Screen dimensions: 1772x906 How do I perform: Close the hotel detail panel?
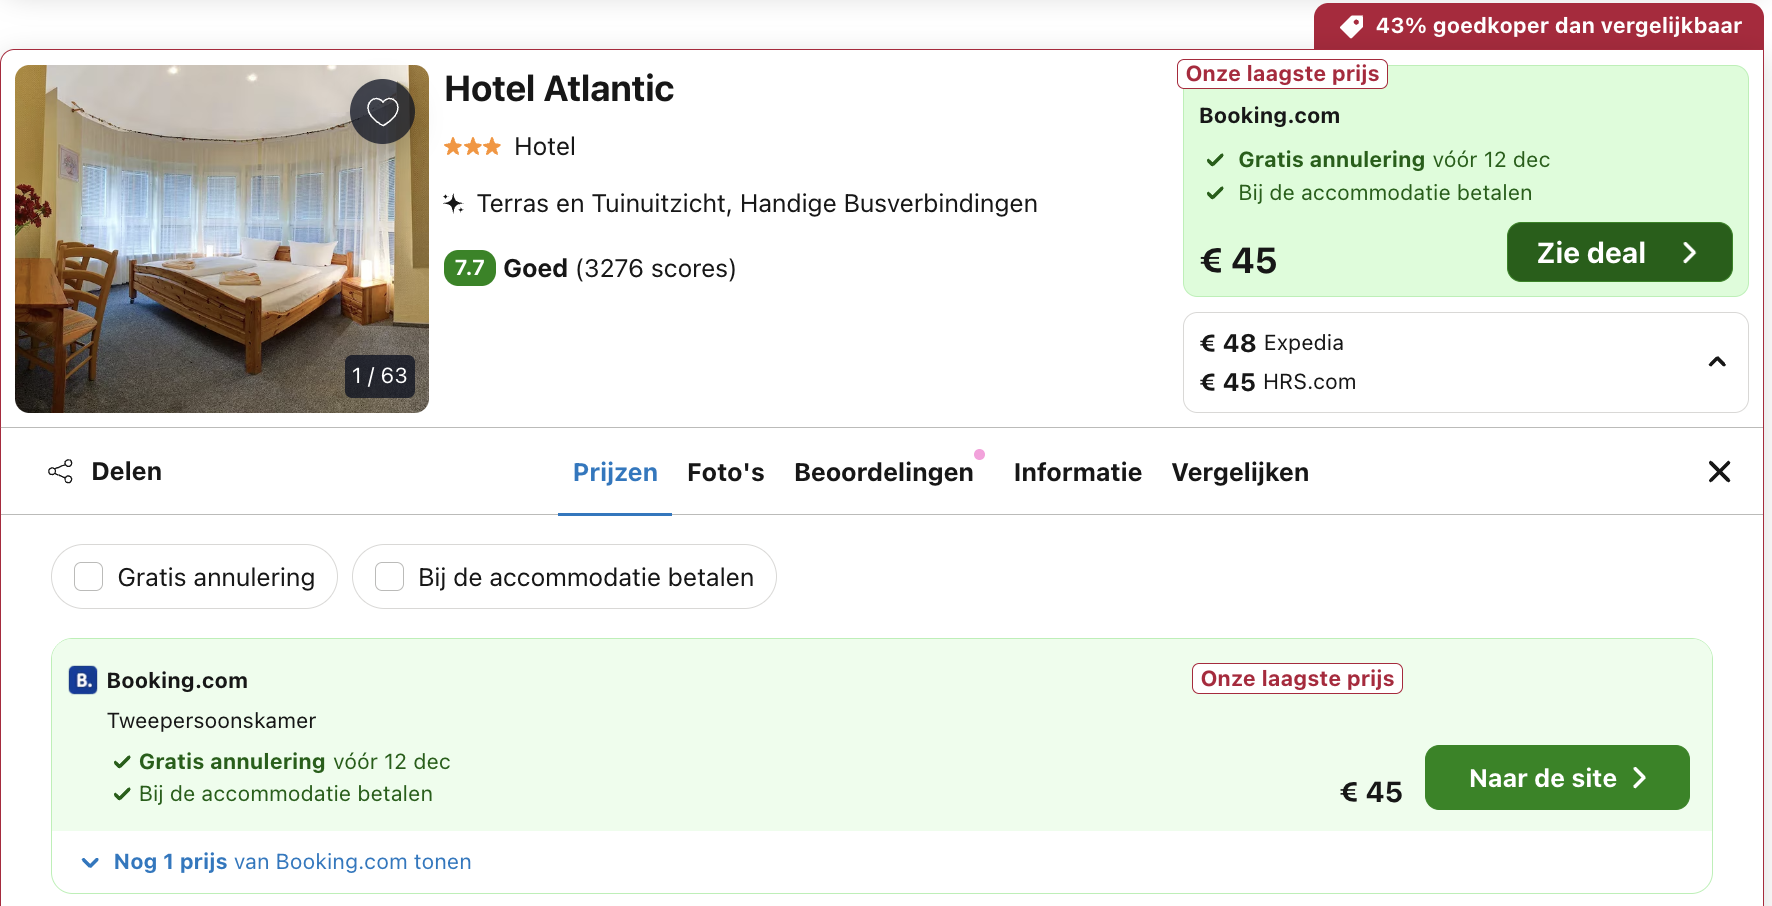click(1719, 471)
